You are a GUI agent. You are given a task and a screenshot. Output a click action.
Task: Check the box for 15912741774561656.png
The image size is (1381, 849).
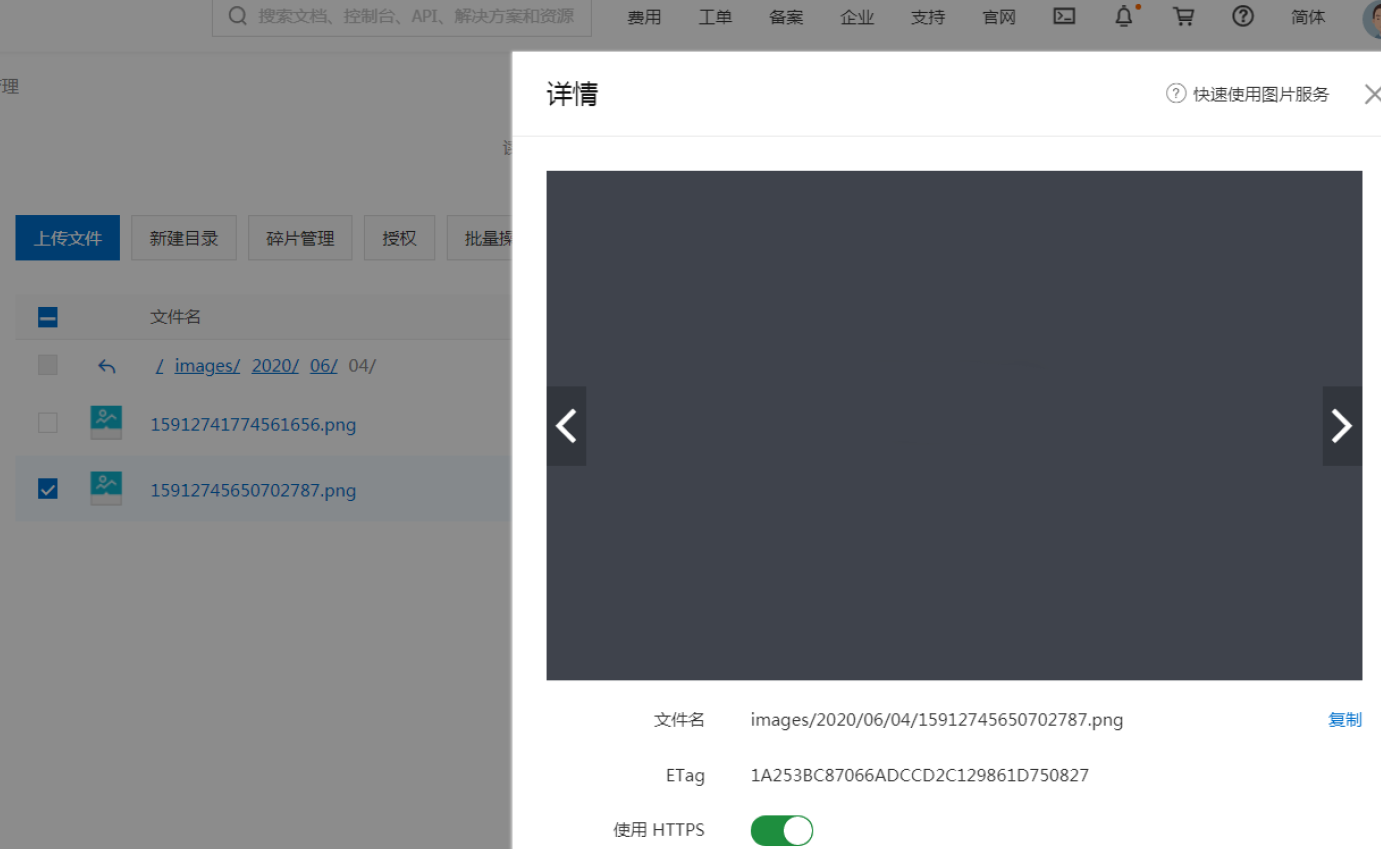[x=48, y=423]
